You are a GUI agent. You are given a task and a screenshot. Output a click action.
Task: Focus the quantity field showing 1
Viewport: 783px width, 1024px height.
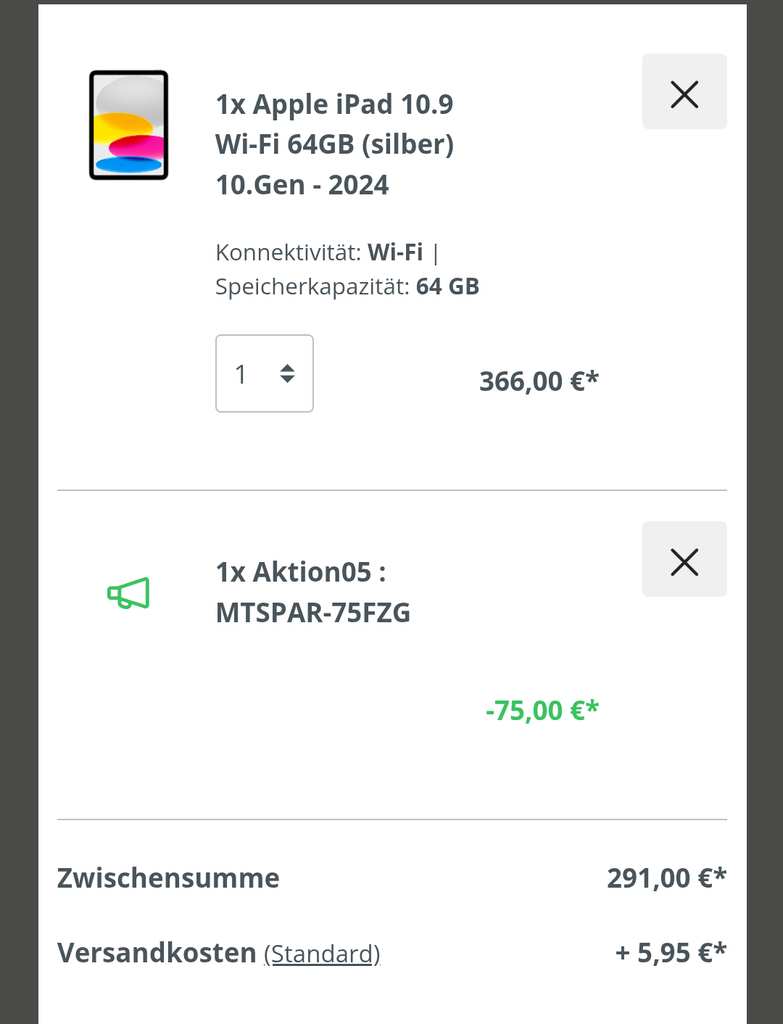[264, 374]
